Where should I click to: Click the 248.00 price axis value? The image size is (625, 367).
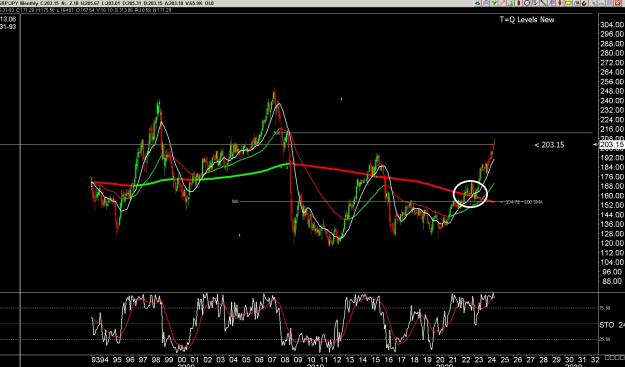click(x=612, y=91)
